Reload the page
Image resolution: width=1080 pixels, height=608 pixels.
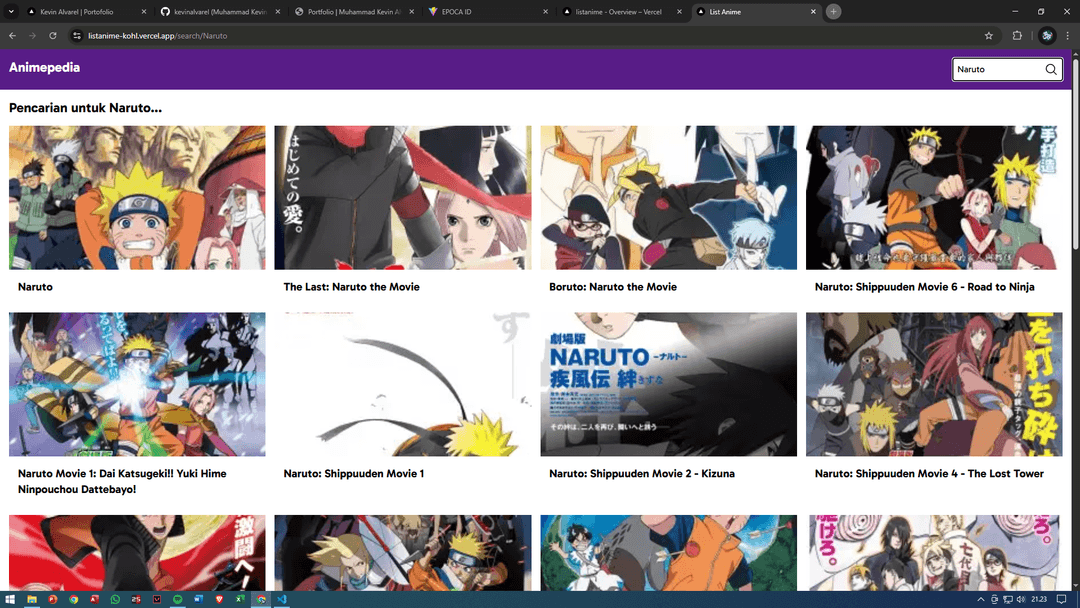(x=53, y=35)
